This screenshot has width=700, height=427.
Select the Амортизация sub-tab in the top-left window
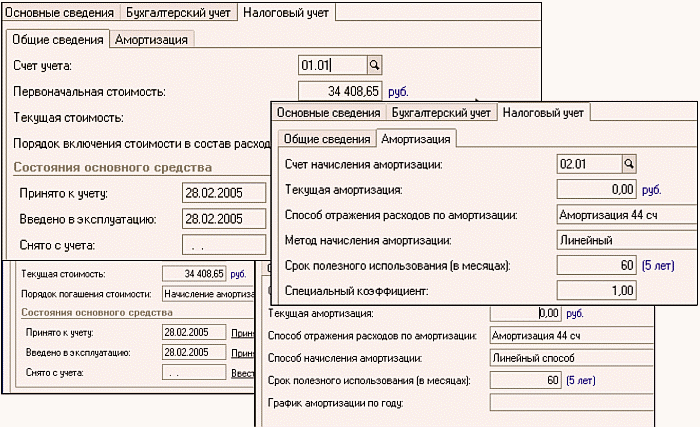[x=152, y=40]
